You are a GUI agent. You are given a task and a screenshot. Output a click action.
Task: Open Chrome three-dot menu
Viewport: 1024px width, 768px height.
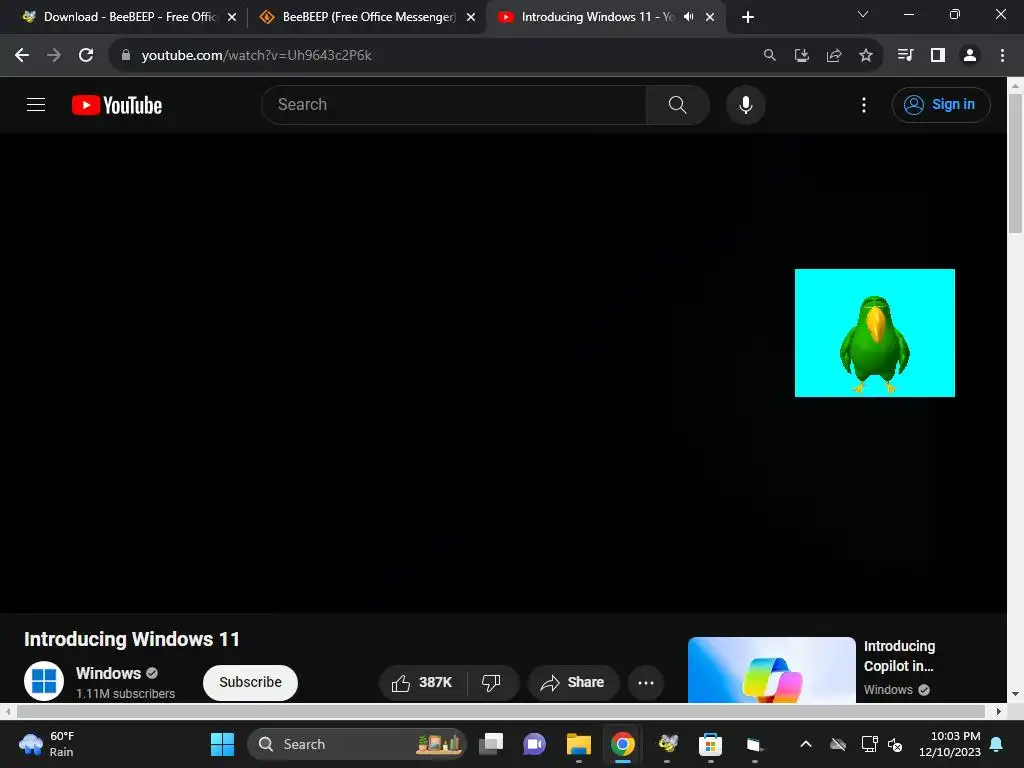click(x=1002, y=55)
